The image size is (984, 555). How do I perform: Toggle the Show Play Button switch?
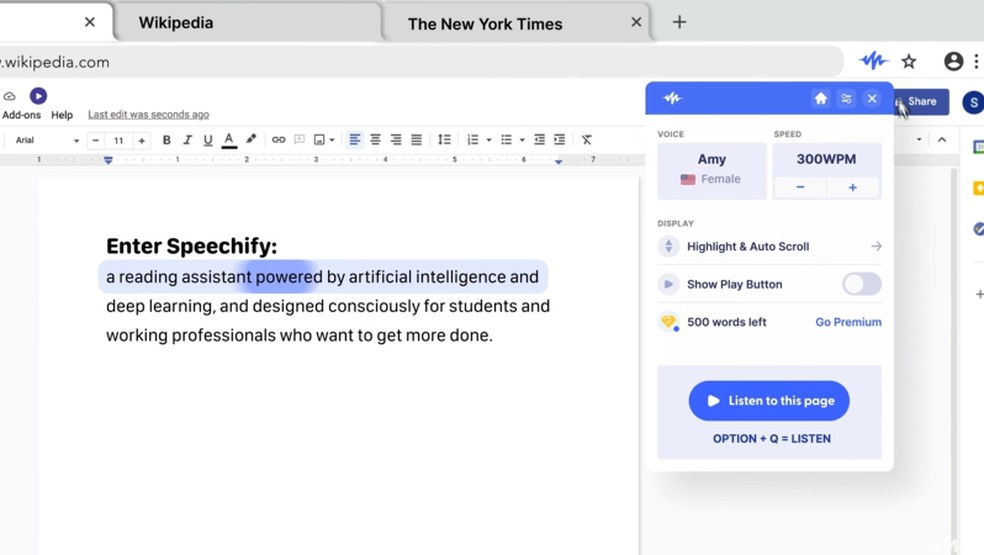tap(862, 284)
